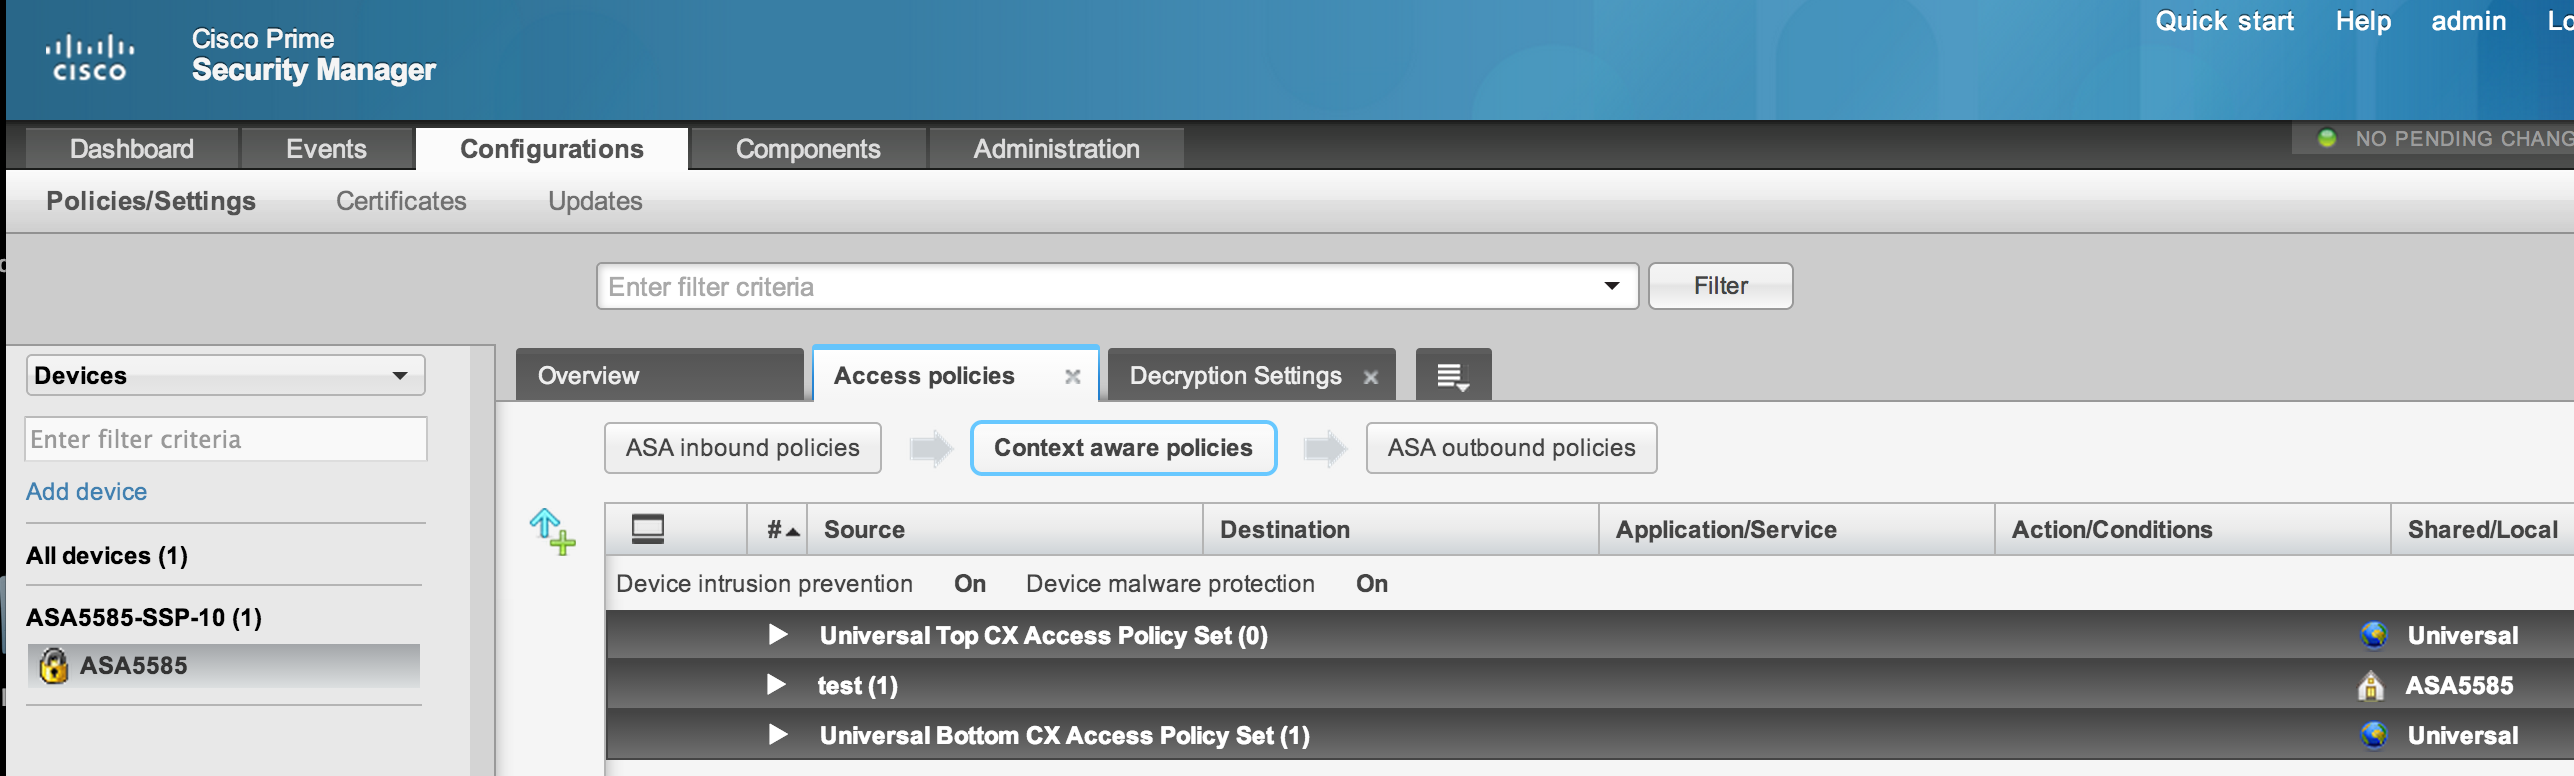This screenshot has height=776, width=2574.
Task: Expand Universal Bottom CX Access Policy Set
Action: [777, 735]
